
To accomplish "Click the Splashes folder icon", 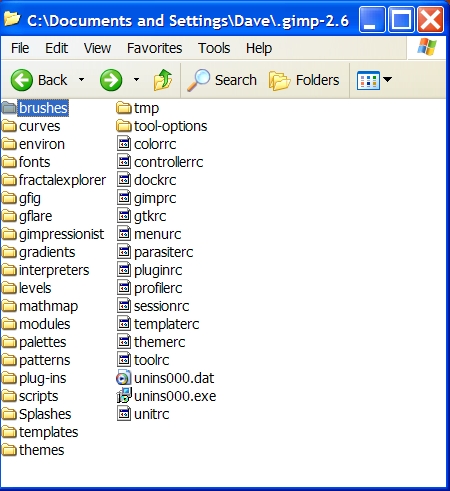I will pyautogui.click(x=9, y=414).
